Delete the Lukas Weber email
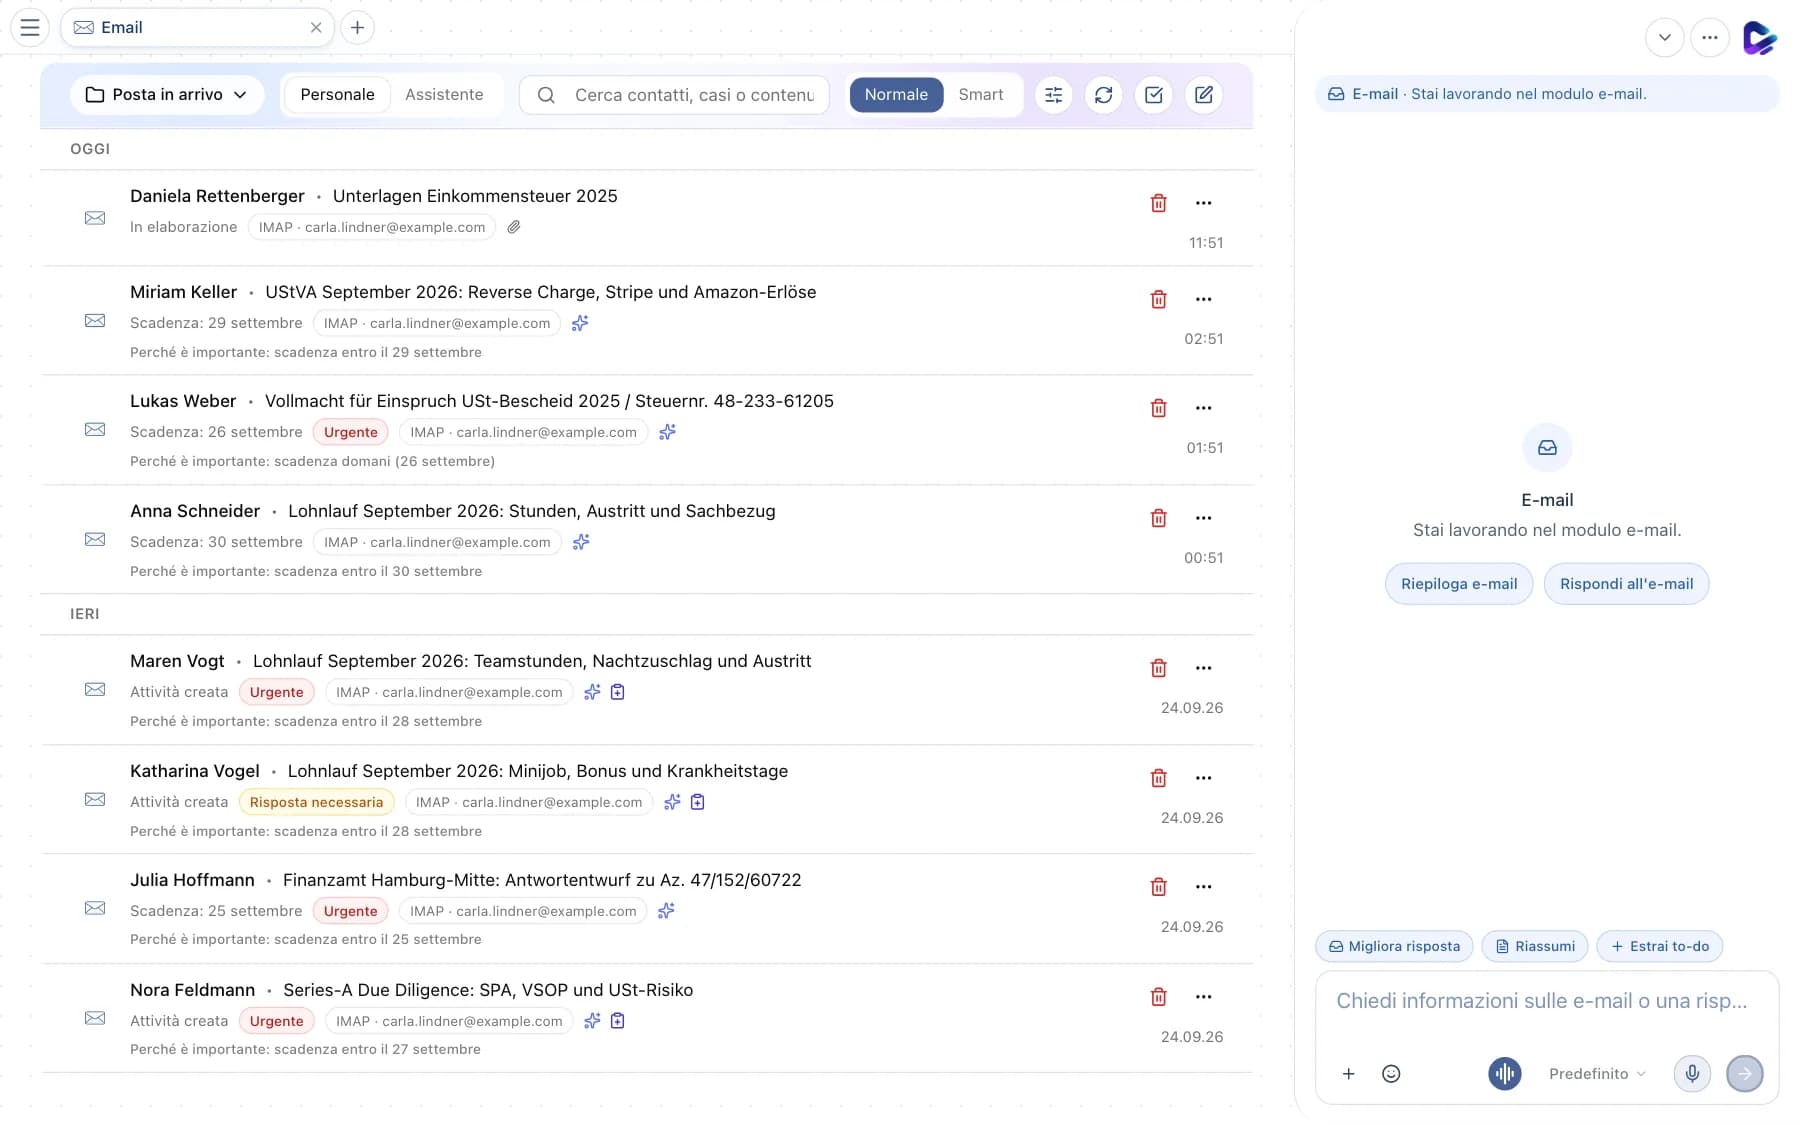This screenshot has height=1125, width=1800. coord(1159,408)
